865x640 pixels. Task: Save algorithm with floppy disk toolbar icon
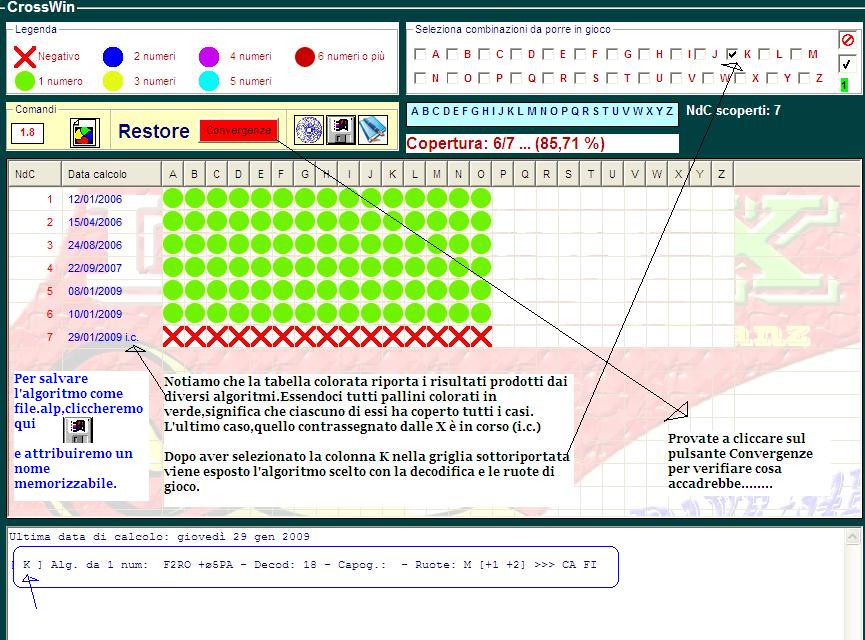pos(341,130)
